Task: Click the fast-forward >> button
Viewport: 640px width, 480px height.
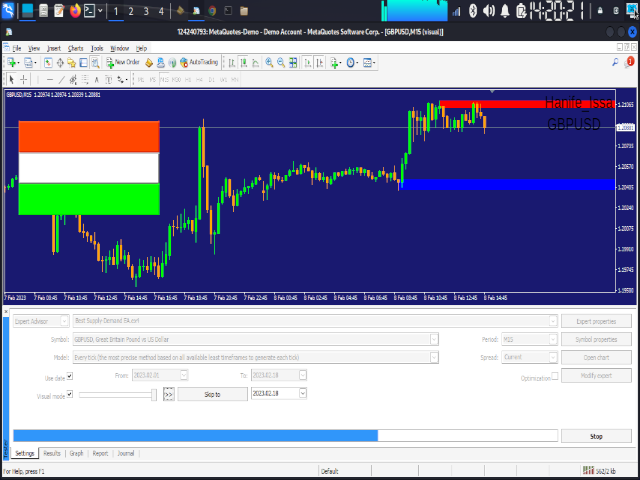Action: [168, 394]
